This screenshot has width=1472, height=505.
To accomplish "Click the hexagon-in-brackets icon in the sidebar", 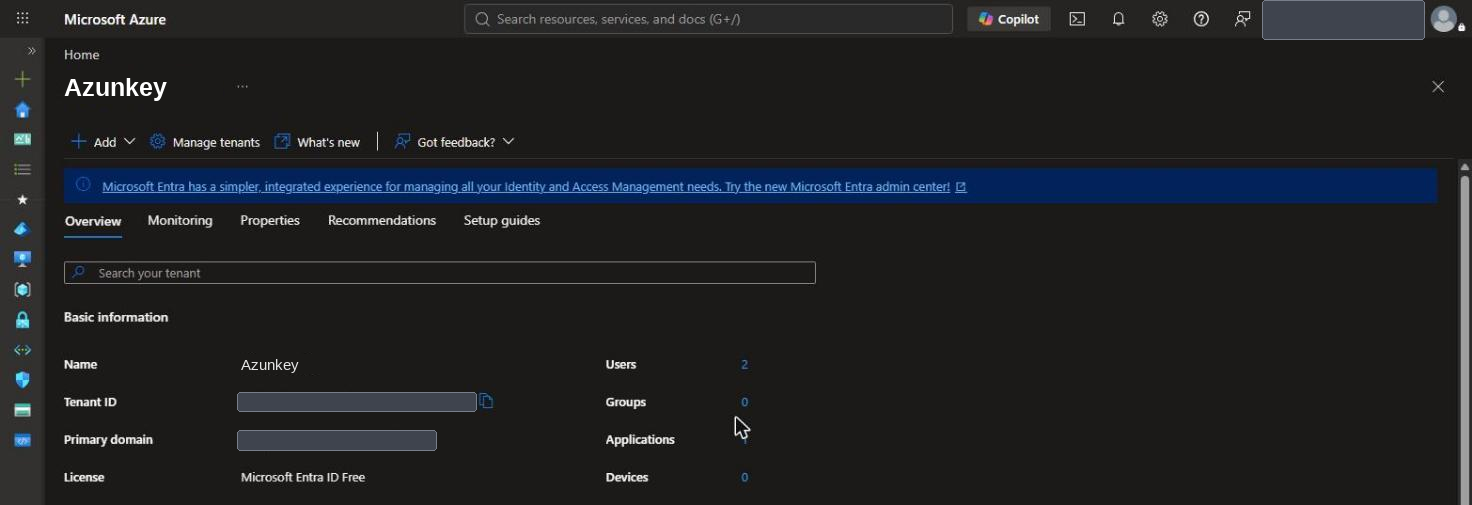I will click(22, 289).
